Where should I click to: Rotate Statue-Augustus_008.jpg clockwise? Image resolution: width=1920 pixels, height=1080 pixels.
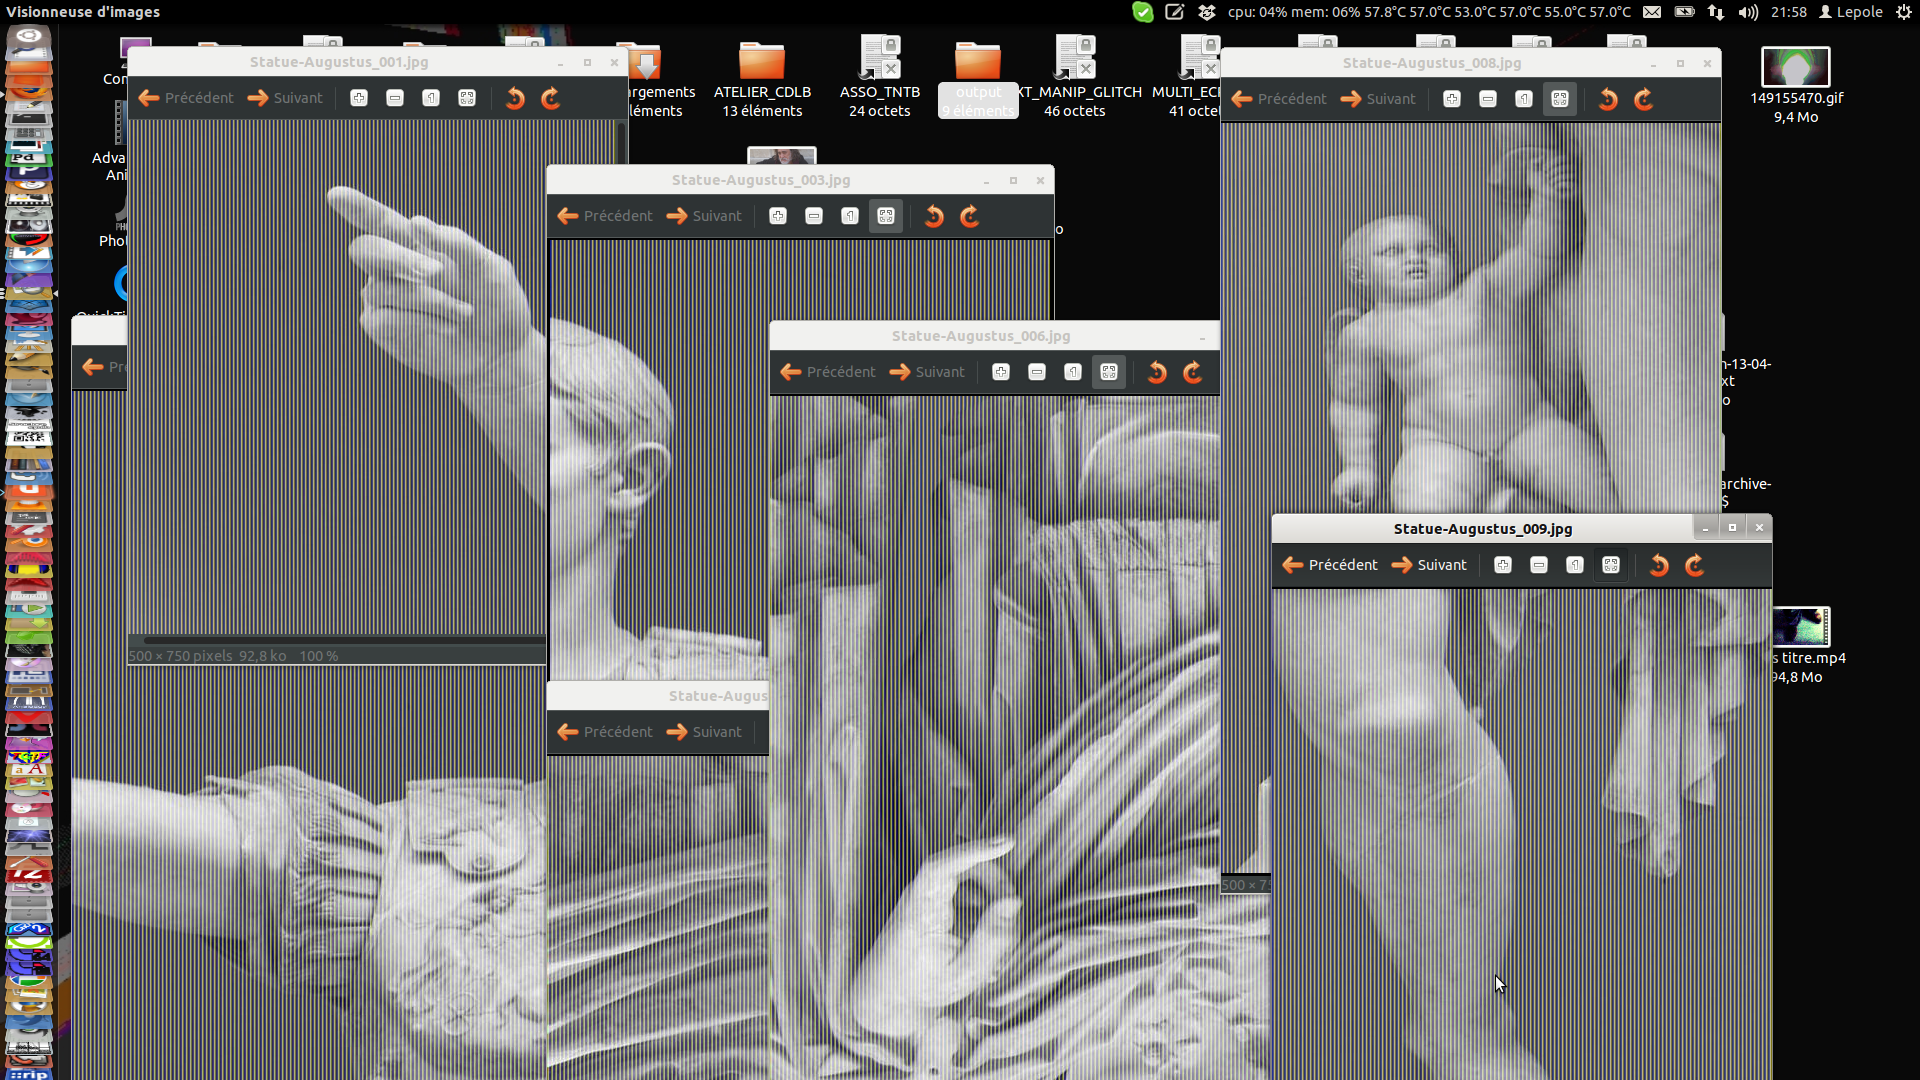pos(1643,99)
